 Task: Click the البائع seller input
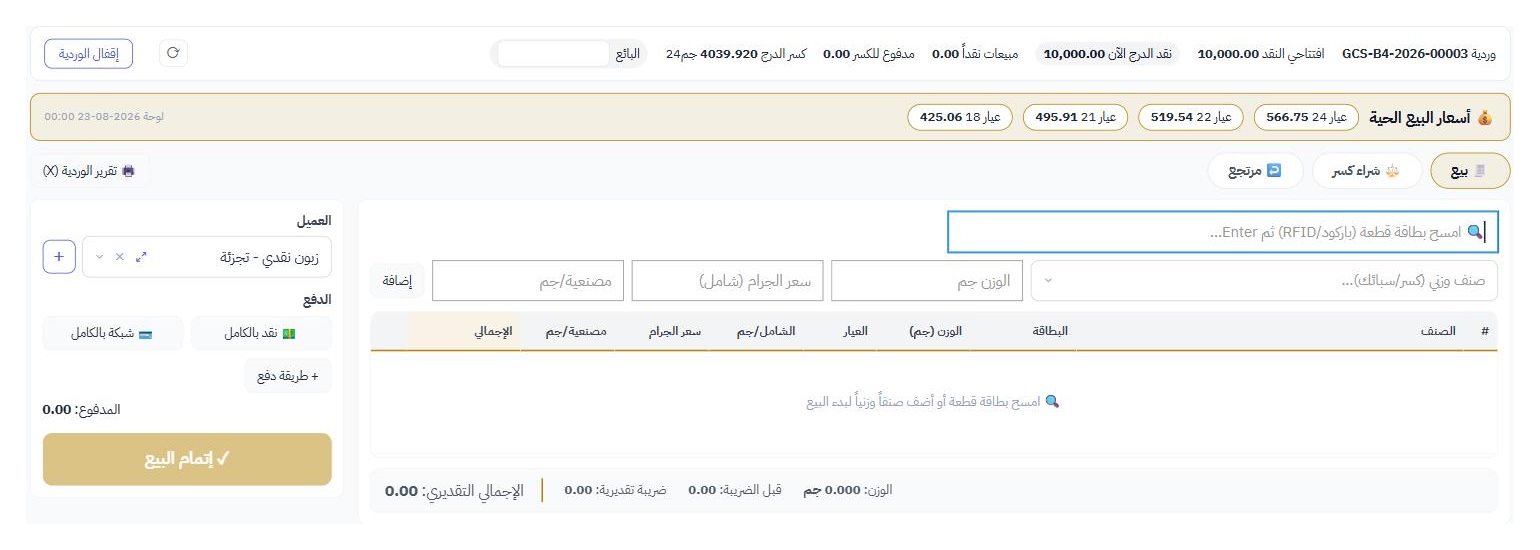(553, 54)
